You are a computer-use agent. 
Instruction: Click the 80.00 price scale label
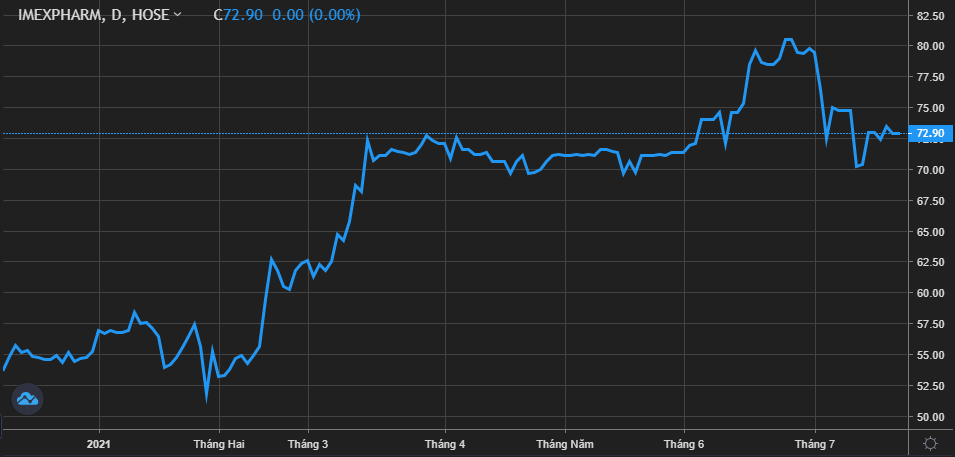931,46
